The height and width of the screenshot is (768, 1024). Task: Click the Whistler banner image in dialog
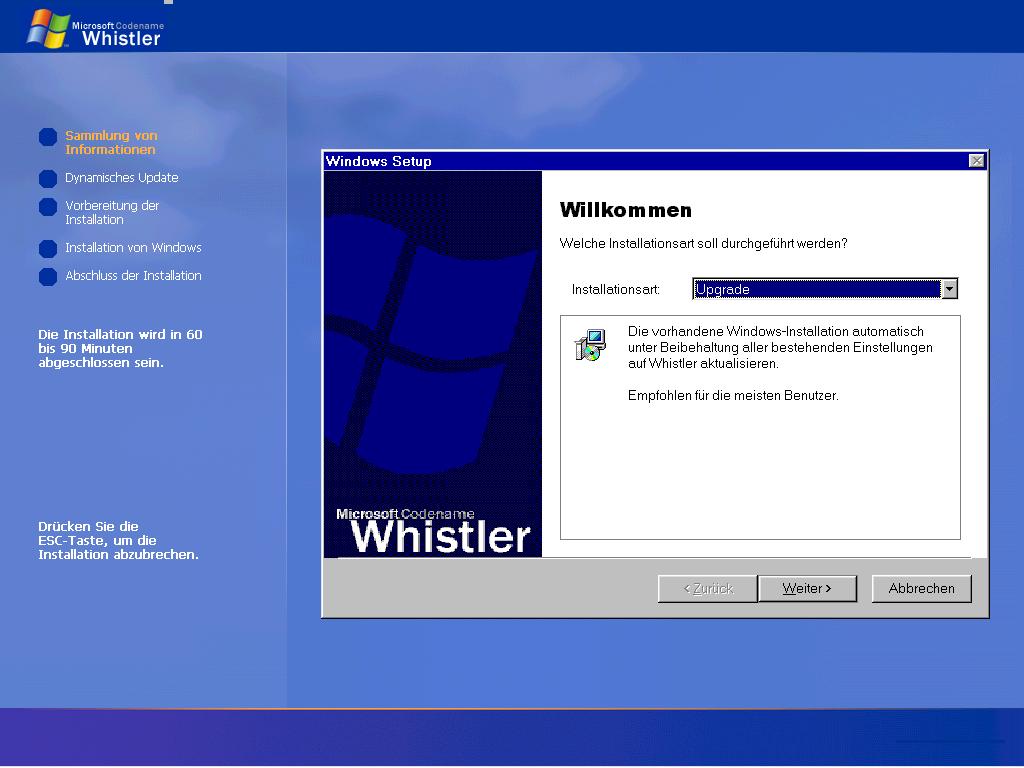point(433,364)
